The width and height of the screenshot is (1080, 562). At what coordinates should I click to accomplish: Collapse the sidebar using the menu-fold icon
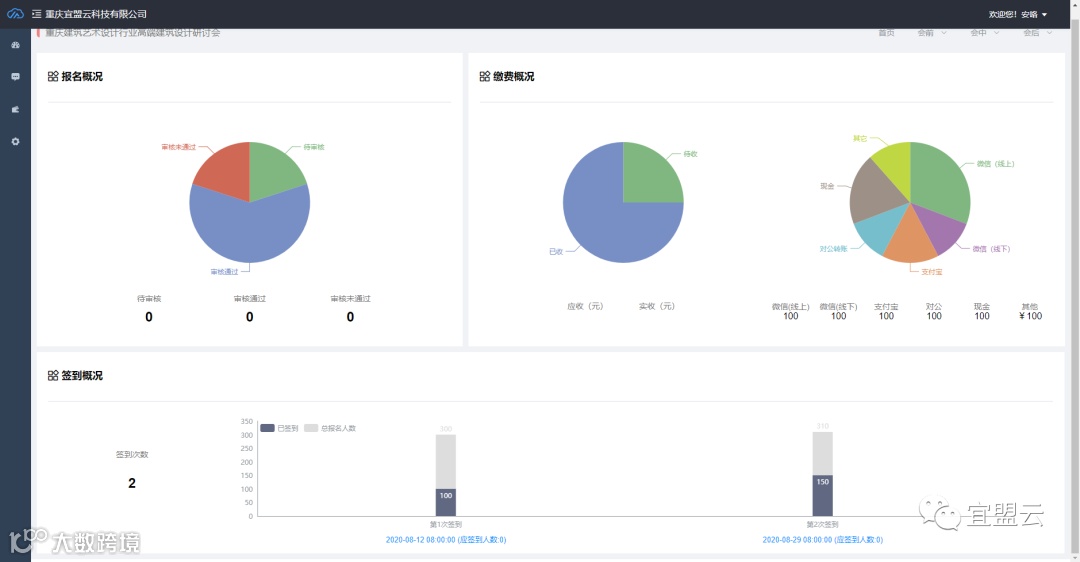click(x=37, y=14)
